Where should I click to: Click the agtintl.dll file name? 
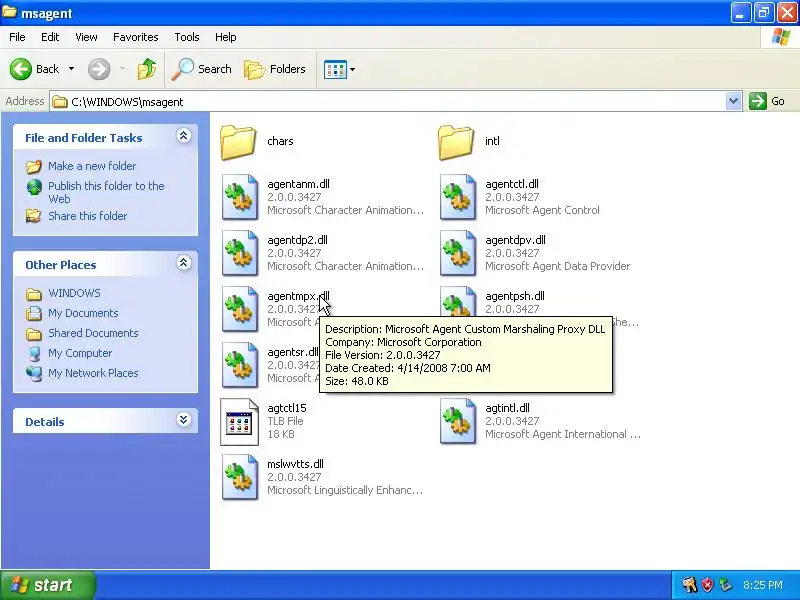(x=507, y=408)
